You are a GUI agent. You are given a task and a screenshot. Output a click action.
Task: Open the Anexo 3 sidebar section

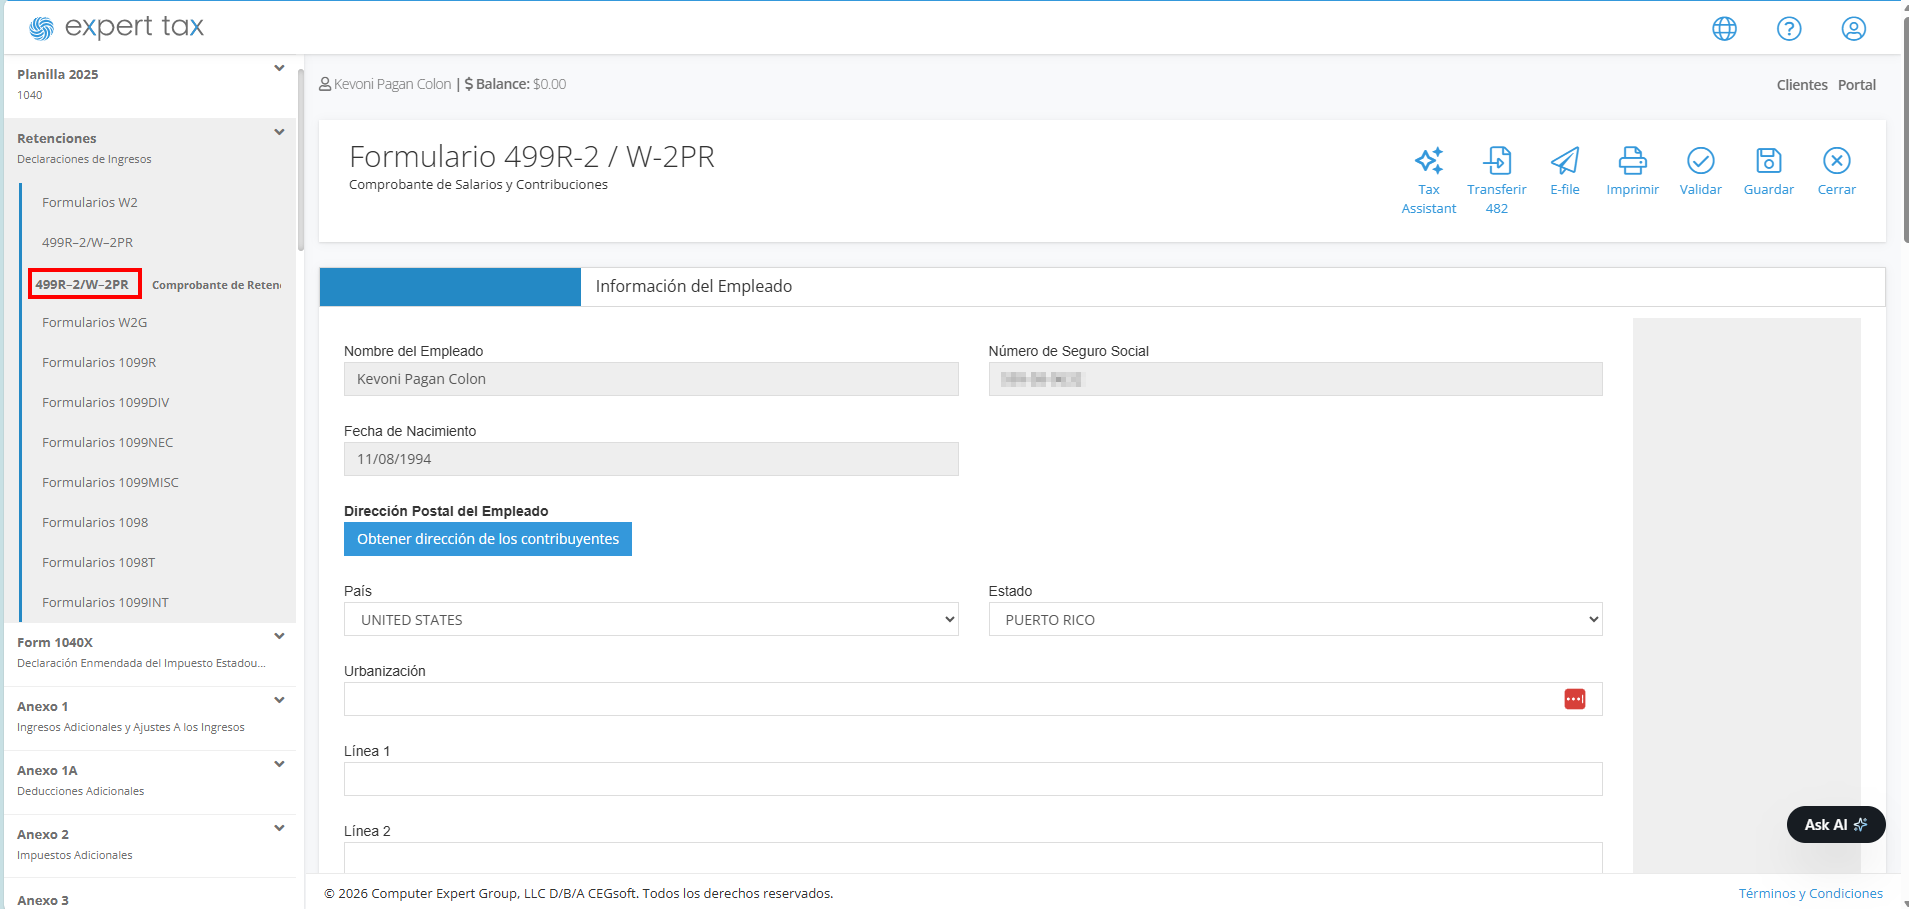pos(43,900)
